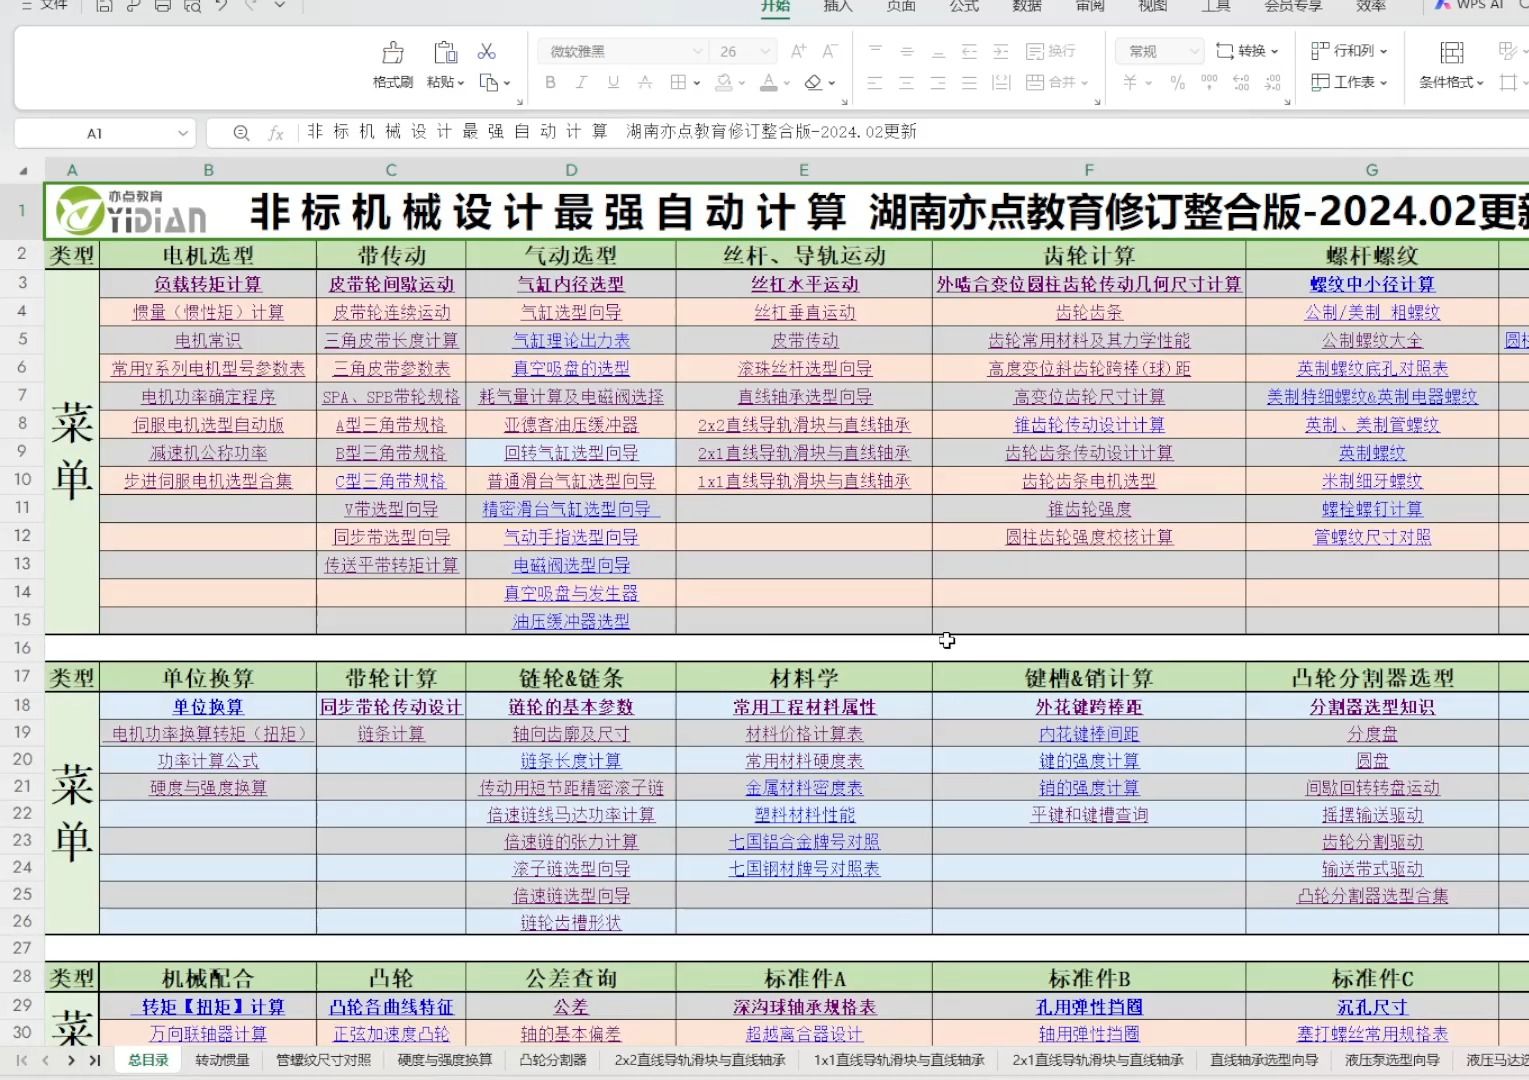Select middle vertical align icon

pyautogui.click(x=907, y=51)
